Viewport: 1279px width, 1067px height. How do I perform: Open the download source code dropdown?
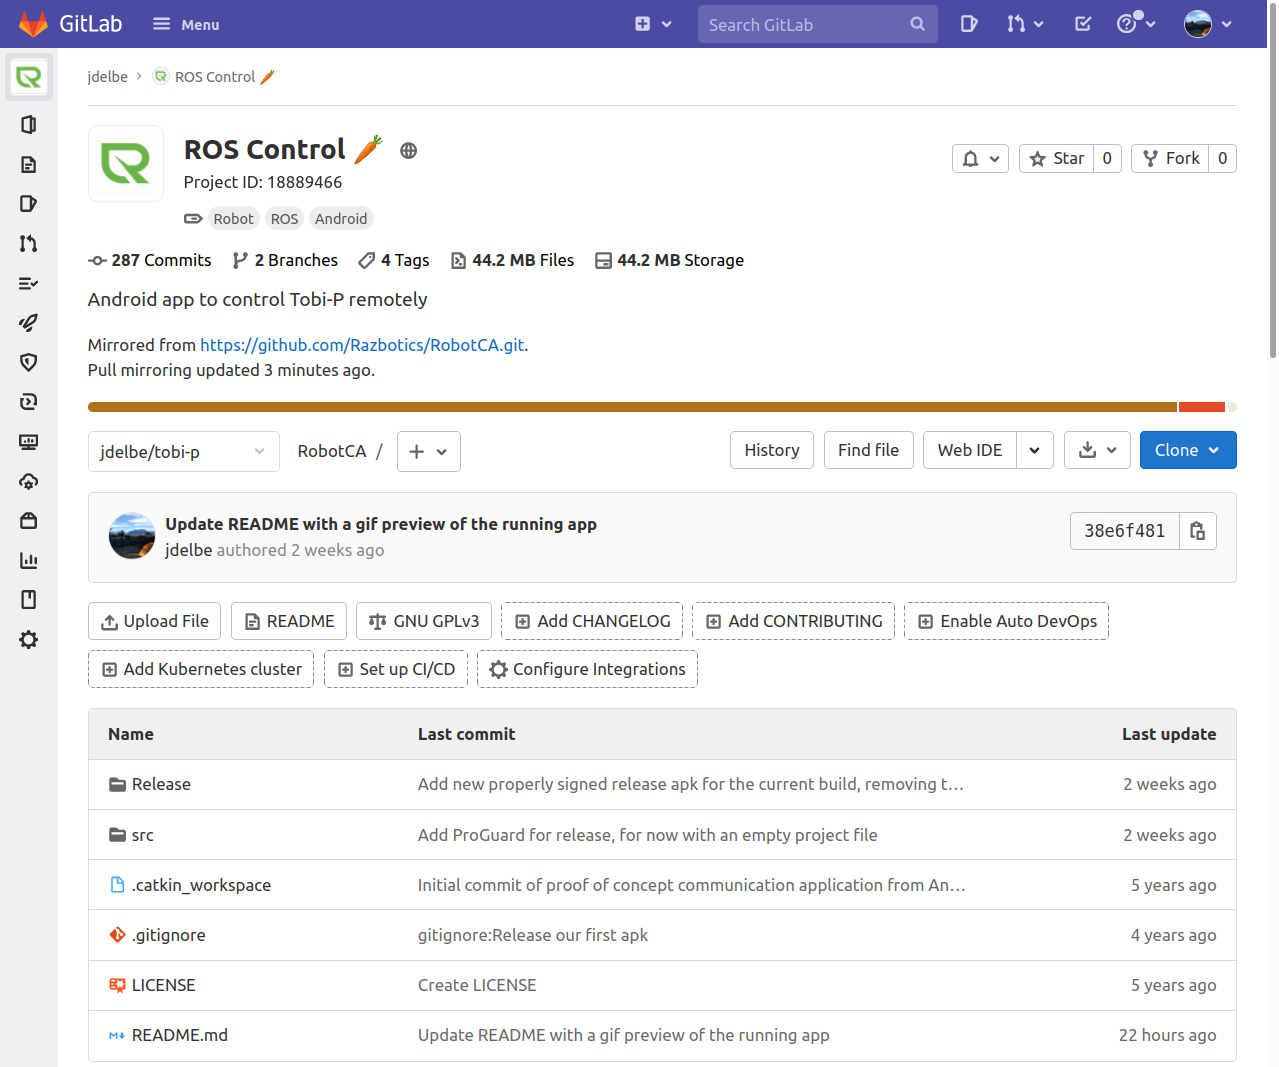(1097, 450)
